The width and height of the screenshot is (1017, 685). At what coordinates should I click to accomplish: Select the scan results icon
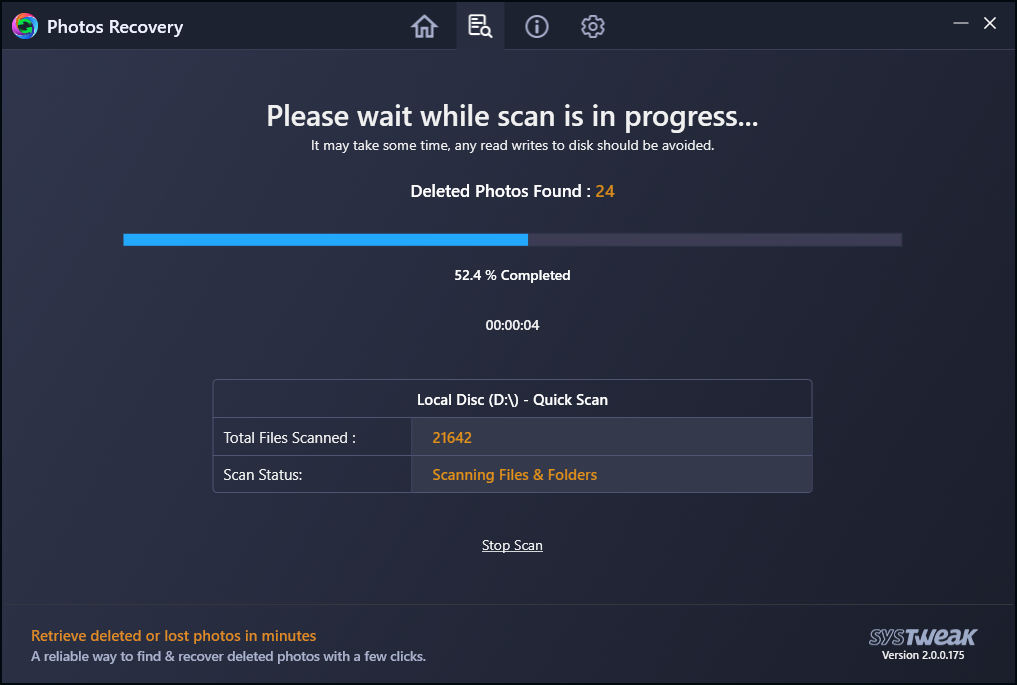tap(480, 27)
